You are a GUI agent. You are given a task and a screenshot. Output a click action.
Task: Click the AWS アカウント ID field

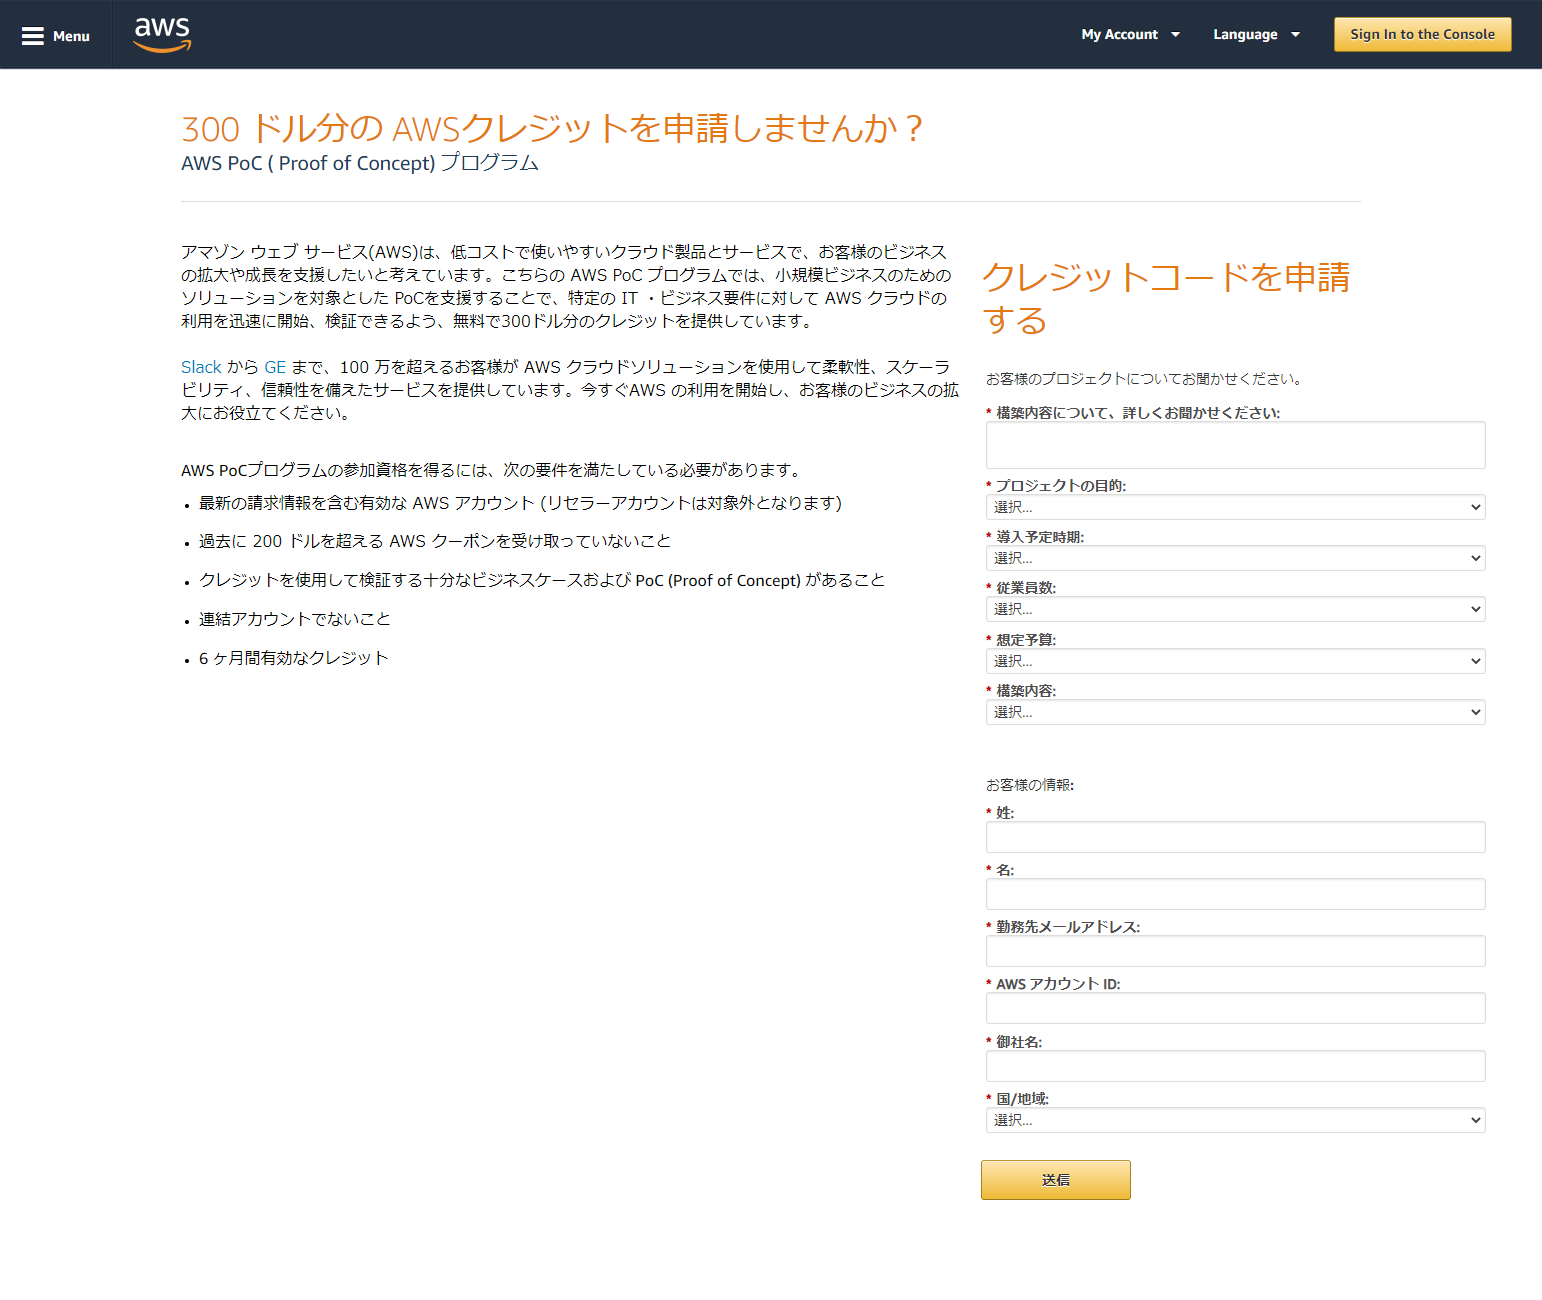(x=1235, y=1008)
